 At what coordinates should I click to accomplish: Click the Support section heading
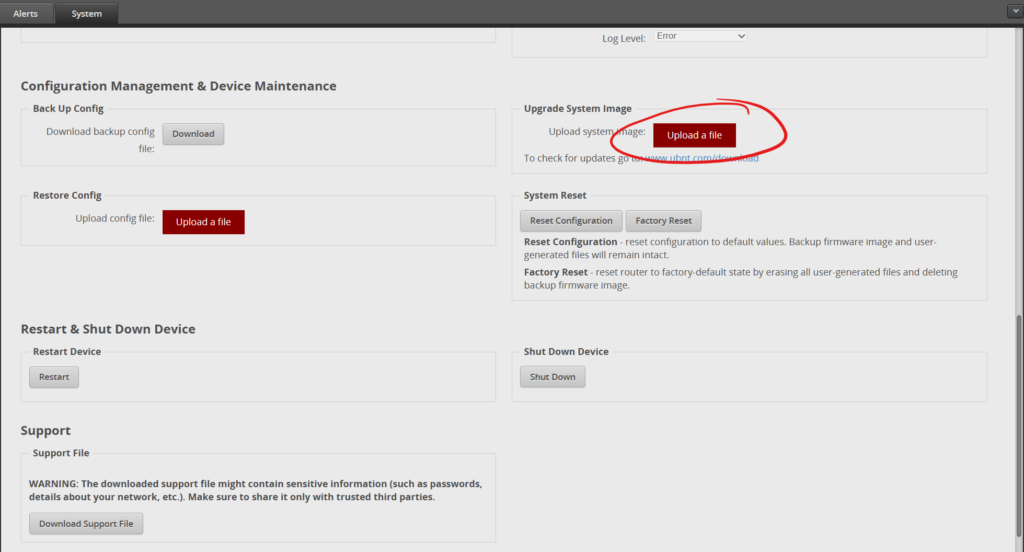click(x=46, y=431)
